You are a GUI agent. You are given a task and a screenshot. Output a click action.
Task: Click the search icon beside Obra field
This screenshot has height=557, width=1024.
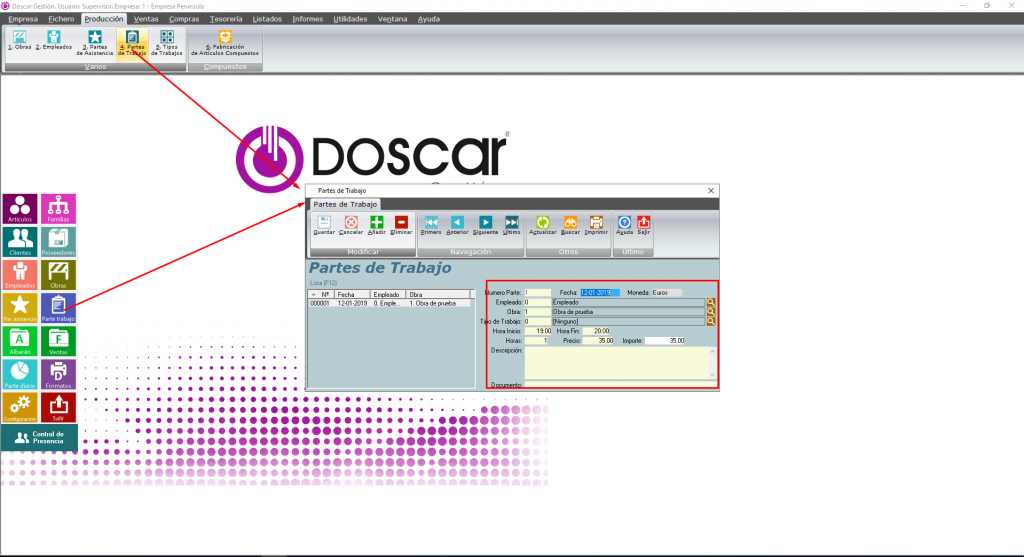[711, 312]
